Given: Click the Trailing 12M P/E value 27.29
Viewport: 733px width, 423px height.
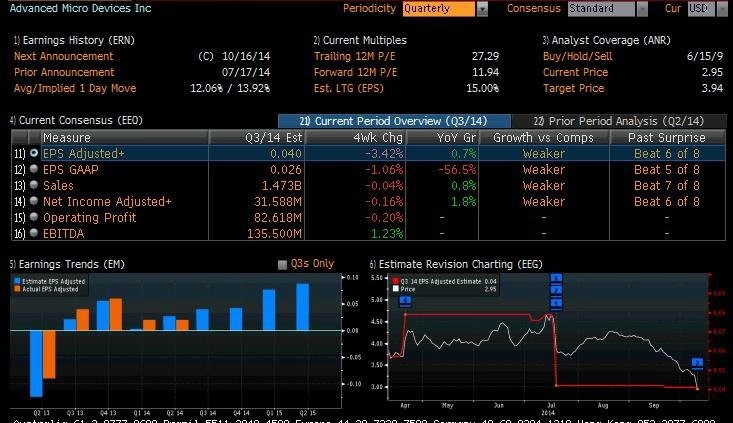Looking at the screenshot, I should [x=485, y=56].
